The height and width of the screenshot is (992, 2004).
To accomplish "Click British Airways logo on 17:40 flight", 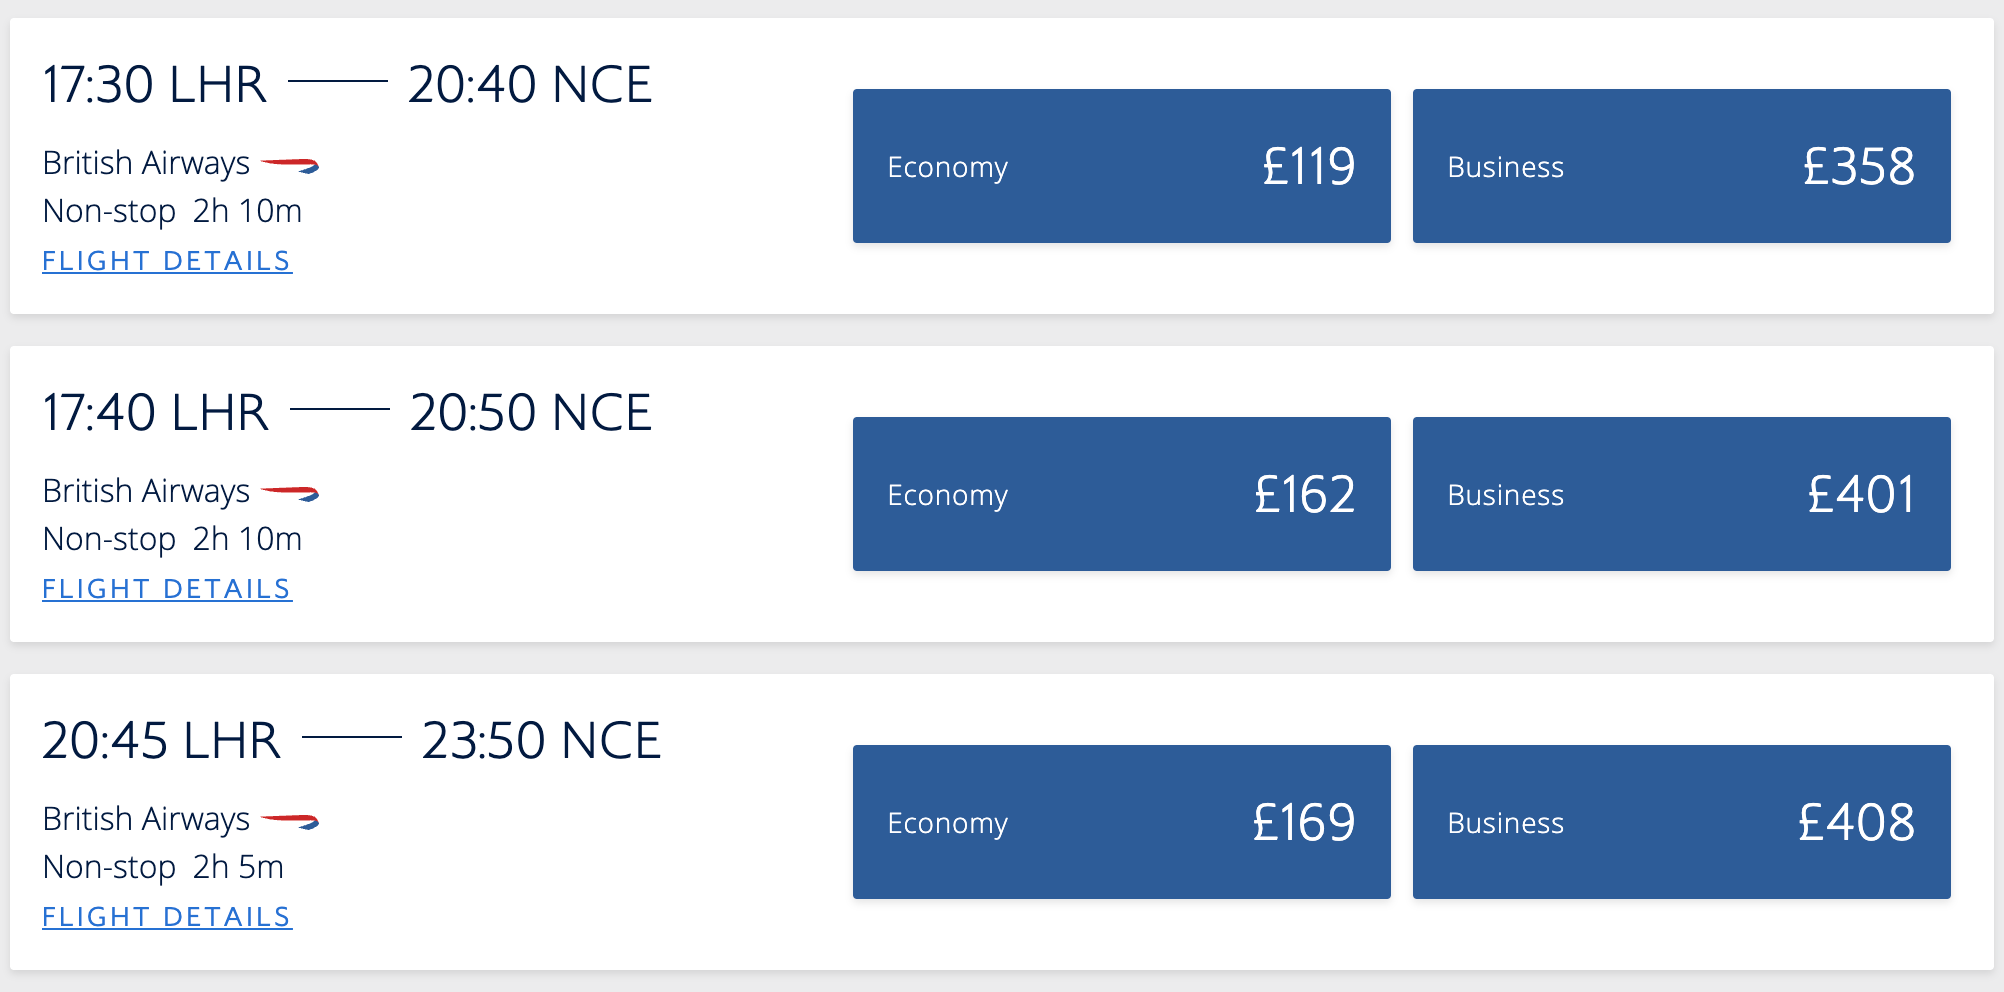I will pos(290,493).
